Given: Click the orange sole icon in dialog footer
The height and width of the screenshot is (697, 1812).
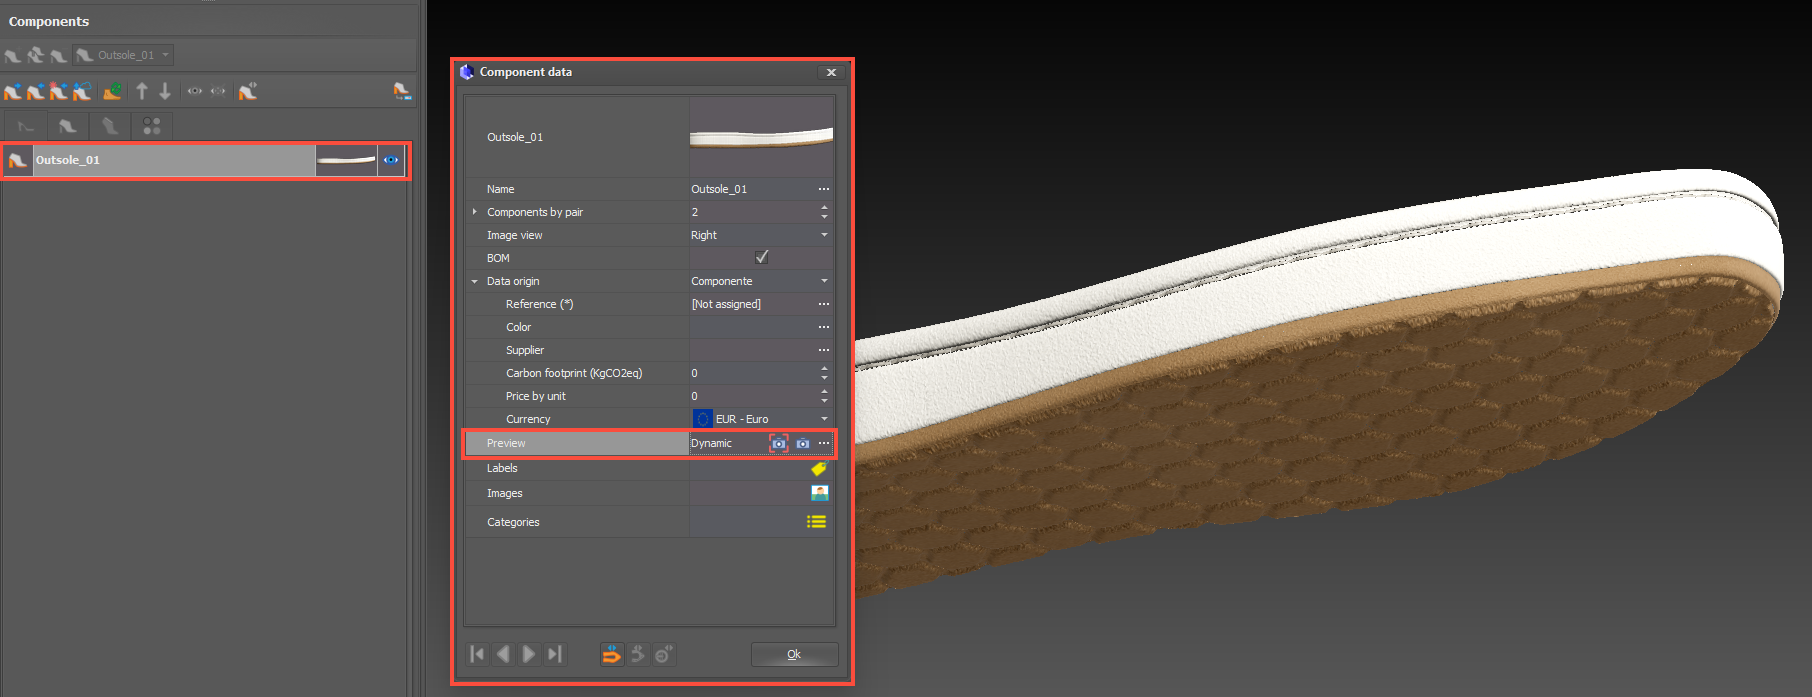Looking at the screenshot, I should point(611,655).
